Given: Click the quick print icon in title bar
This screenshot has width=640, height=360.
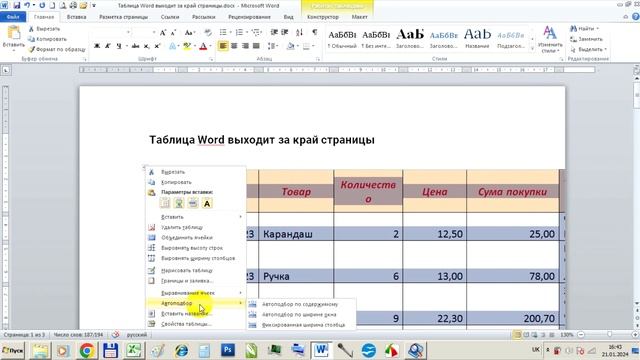Looking at the screenshot, I should 73,6.
